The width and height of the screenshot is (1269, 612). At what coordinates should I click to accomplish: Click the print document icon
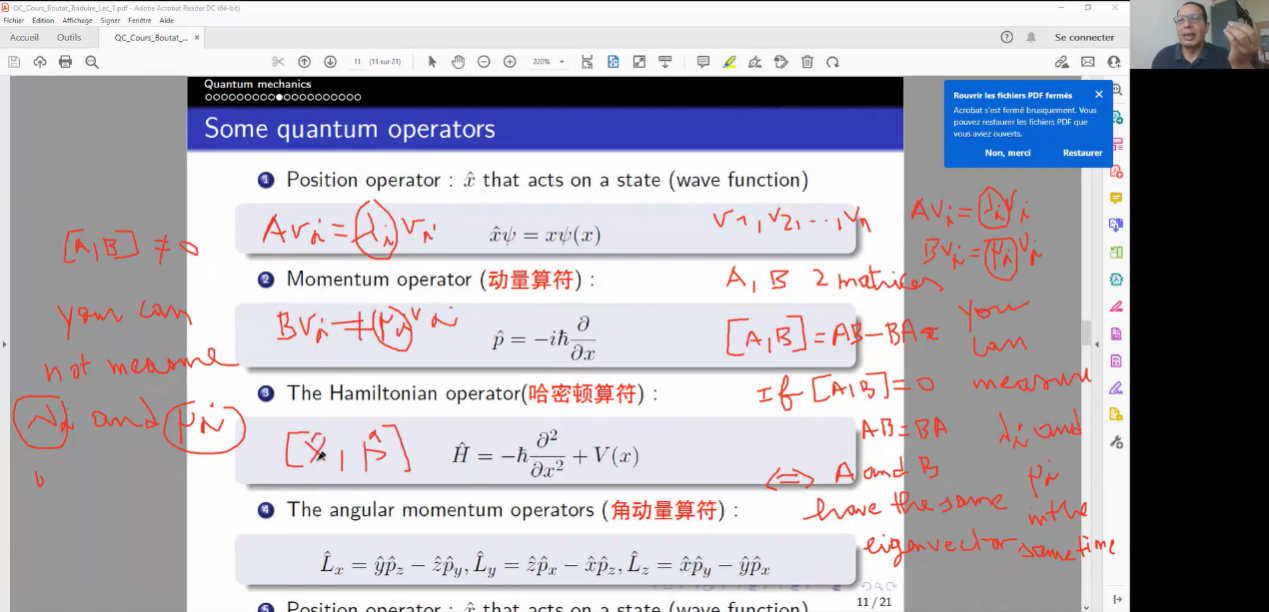click(x=65, y=62)
